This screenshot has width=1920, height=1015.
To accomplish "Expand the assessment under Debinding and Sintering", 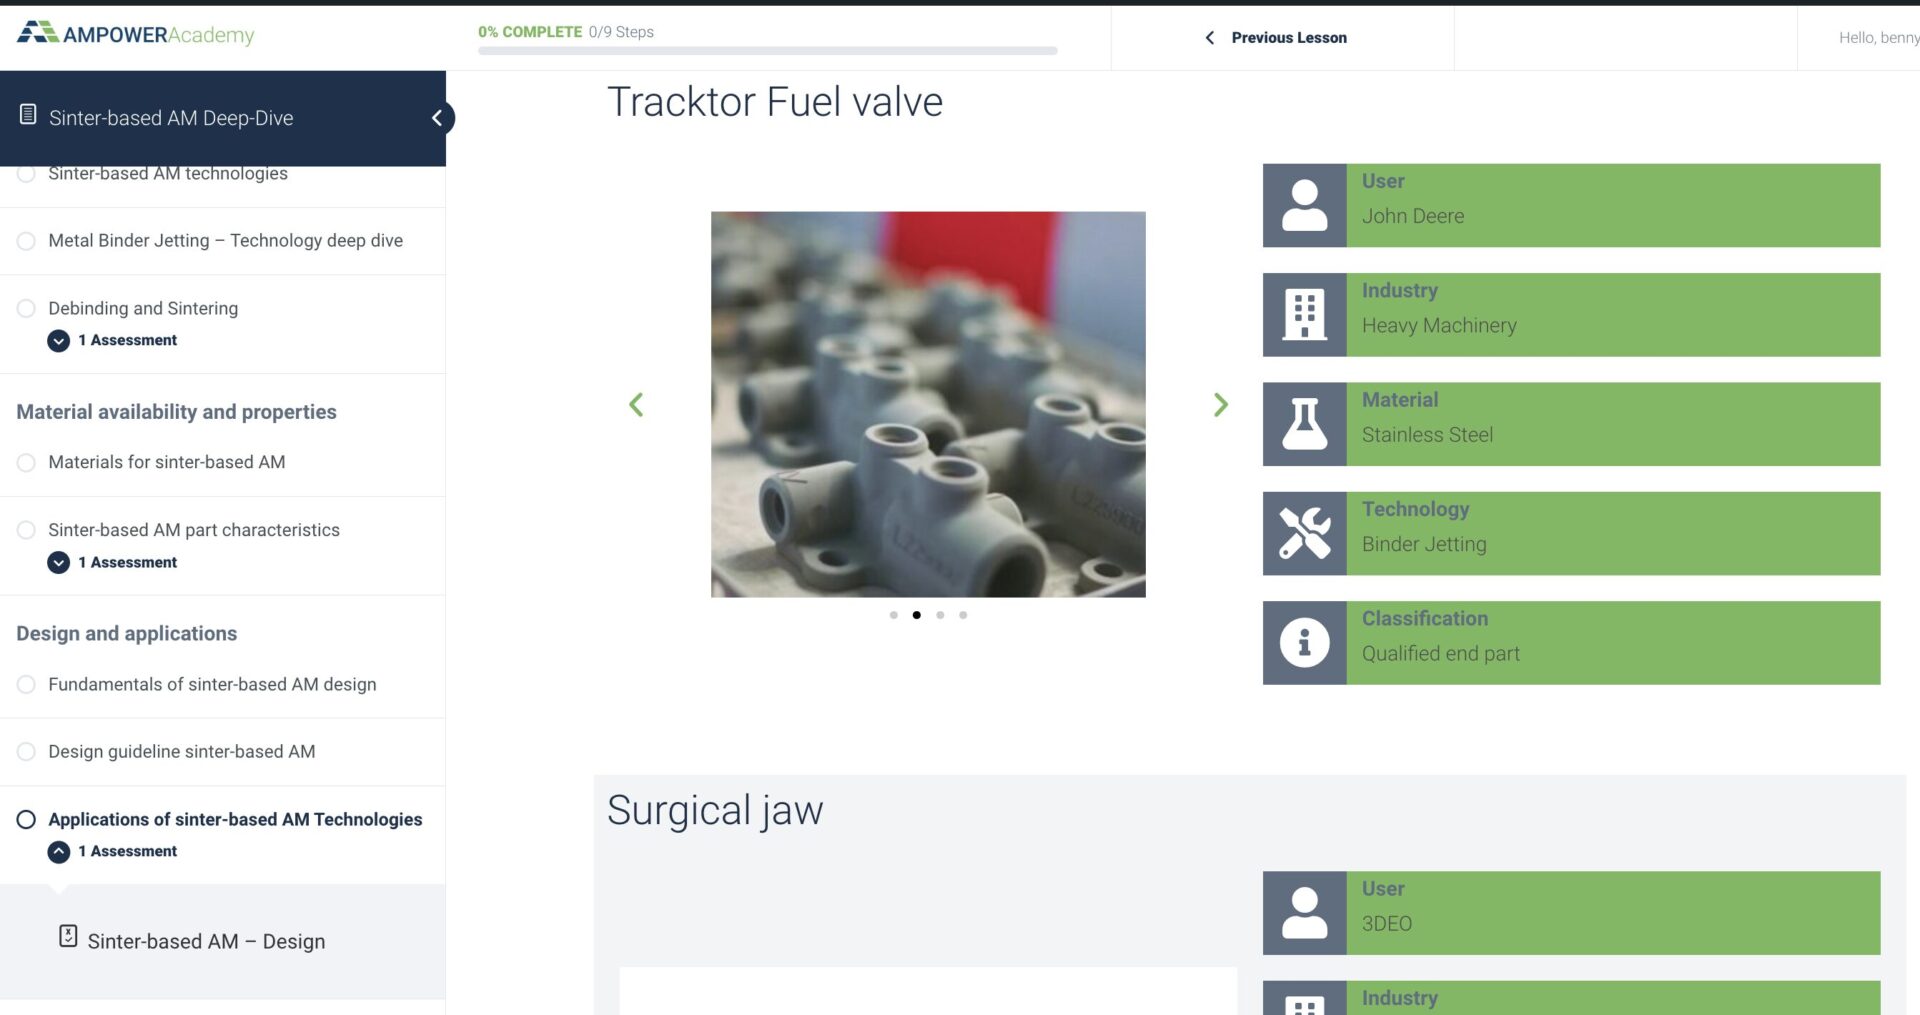I will pos(59,341).
